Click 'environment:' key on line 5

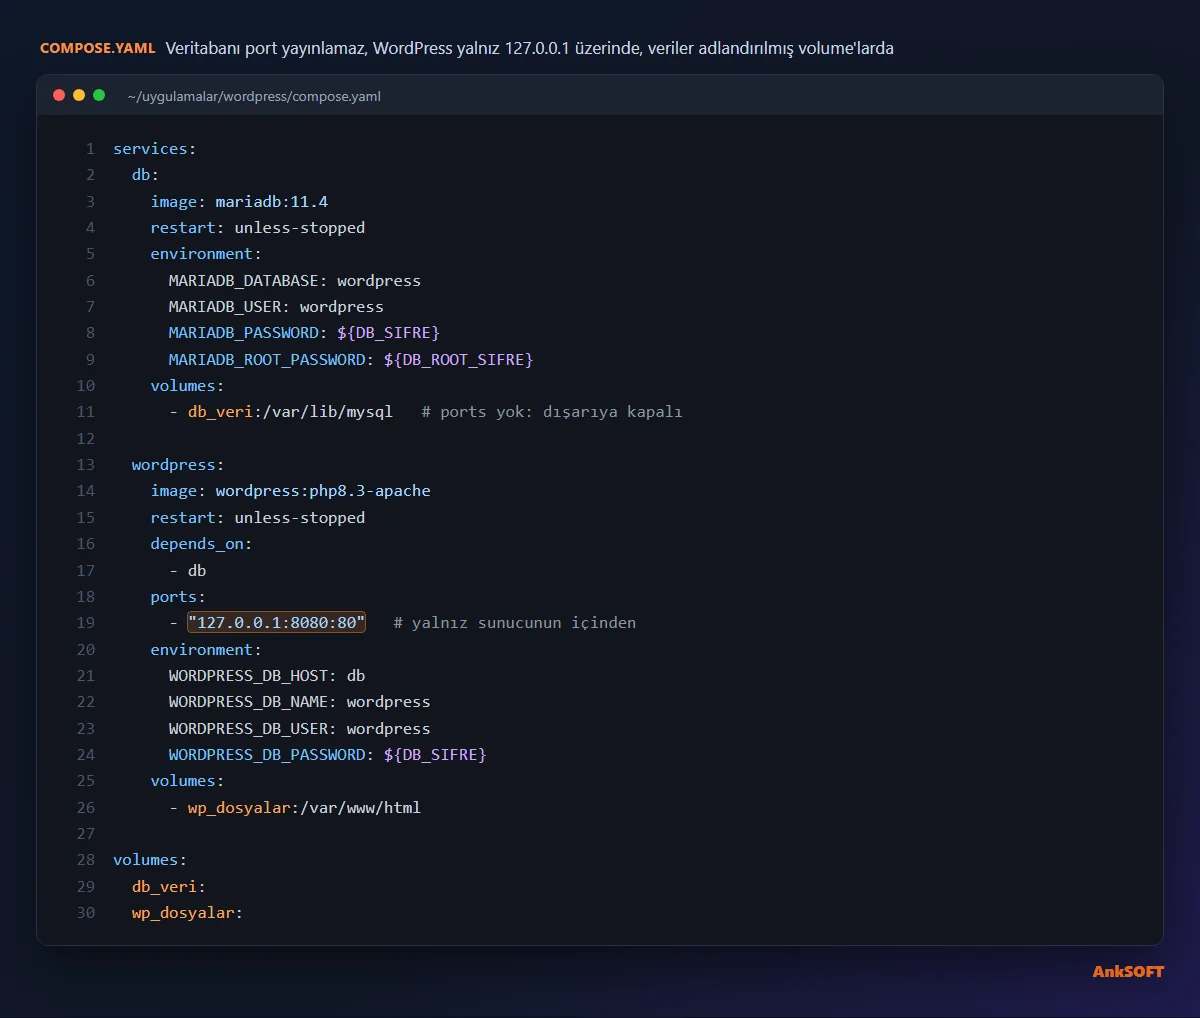pos(206,254)
